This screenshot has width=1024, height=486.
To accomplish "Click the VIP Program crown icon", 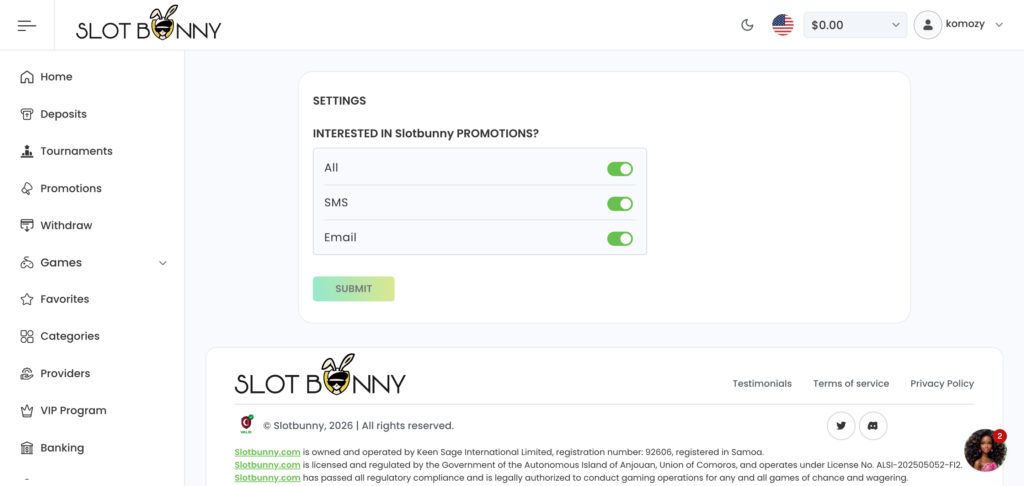I will pos(27,411).
